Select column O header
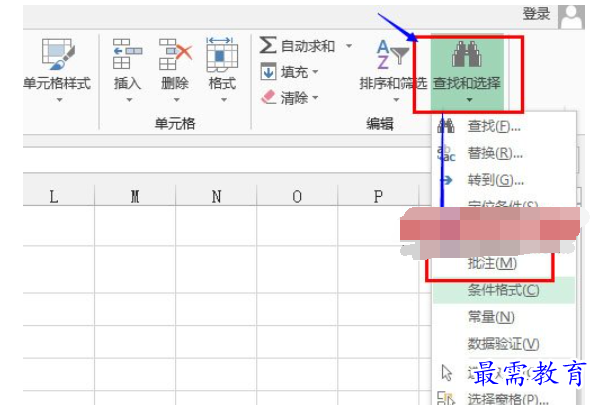The height and width of the screenshot is (405, 595). pos(297,197)
